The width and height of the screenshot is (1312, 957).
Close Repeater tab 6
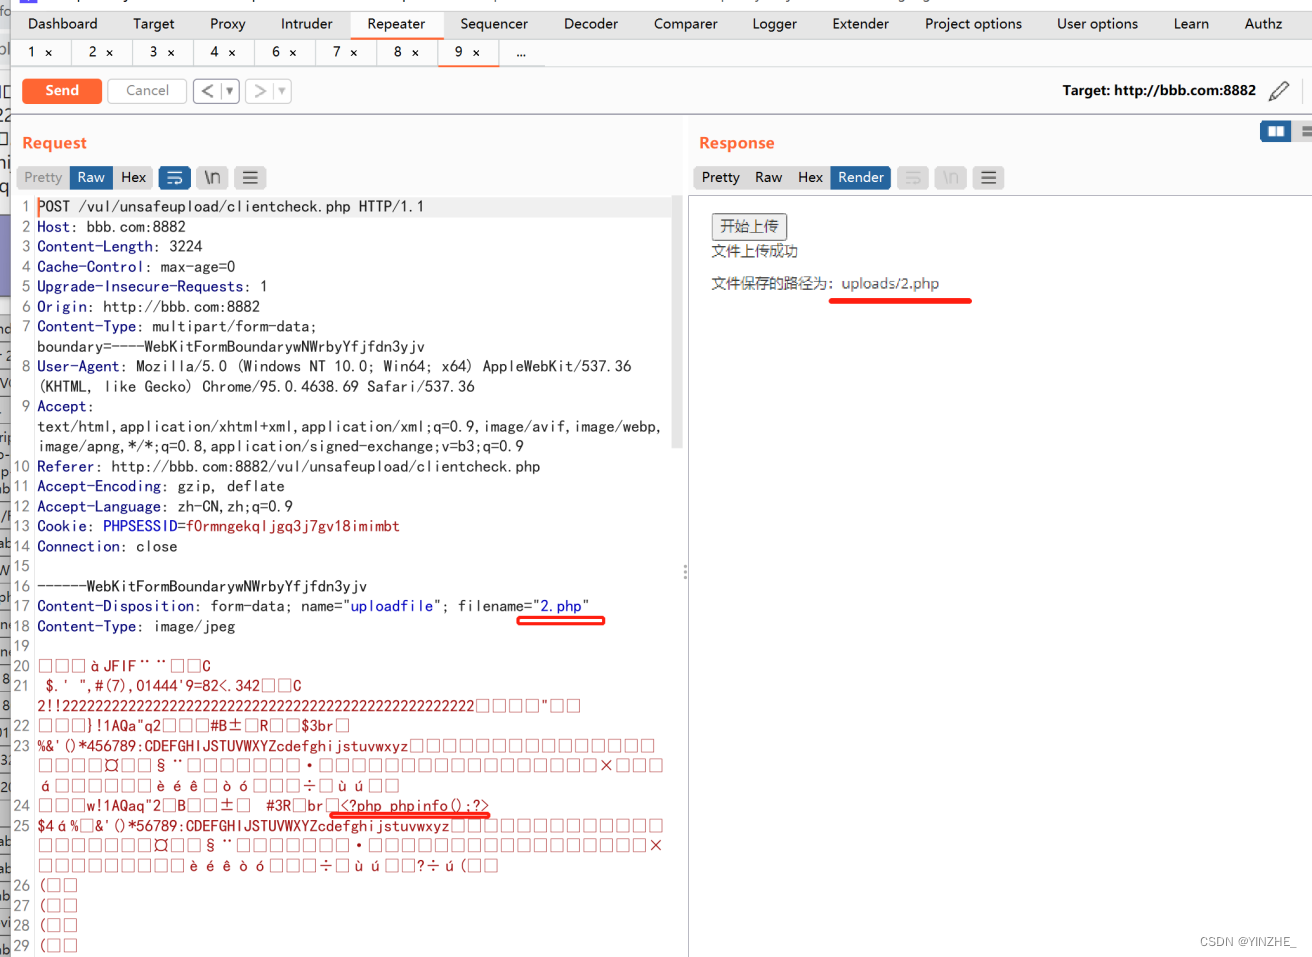coord(293,53)
